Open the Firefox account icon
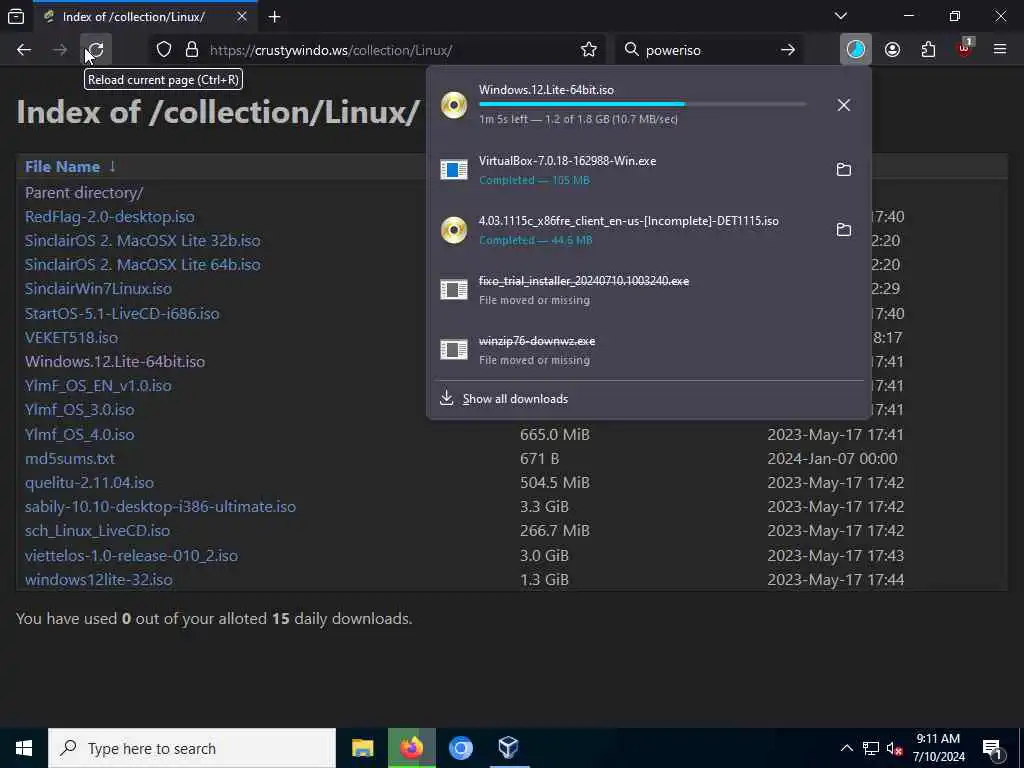Screen dimensions: 1024x768 coord(892,50)
